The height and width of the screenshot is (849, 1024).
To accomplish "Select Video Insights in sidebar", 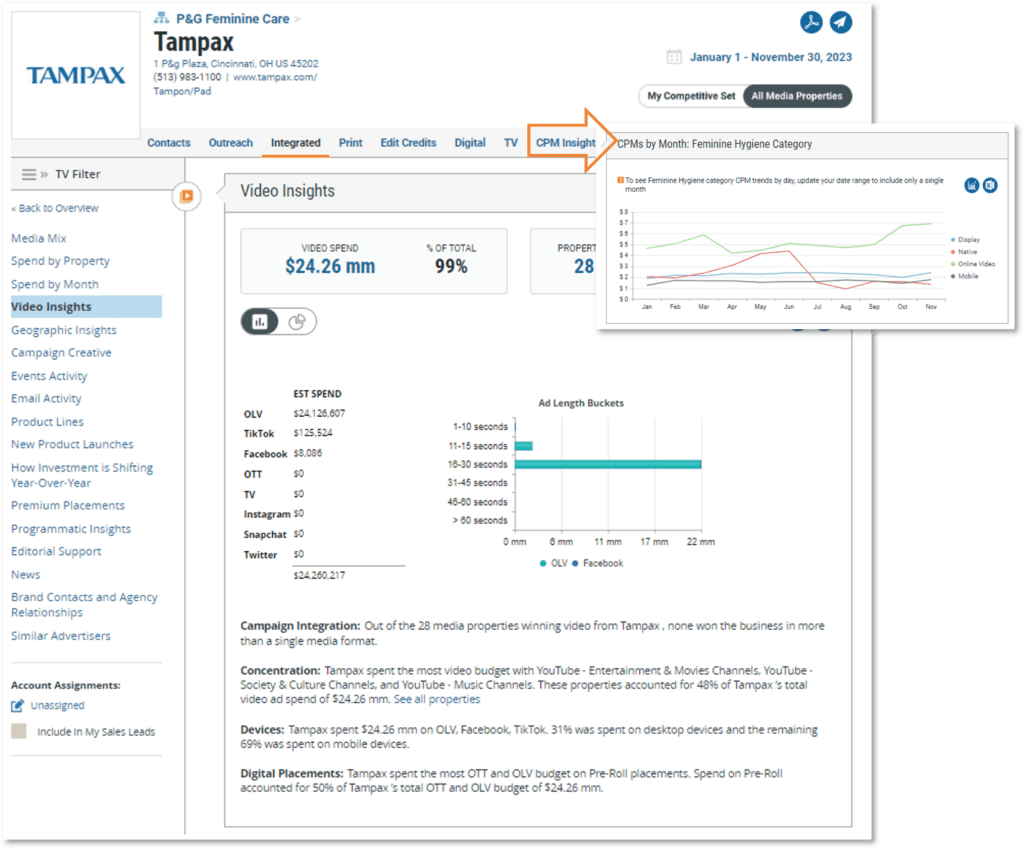I will (86, 307).
